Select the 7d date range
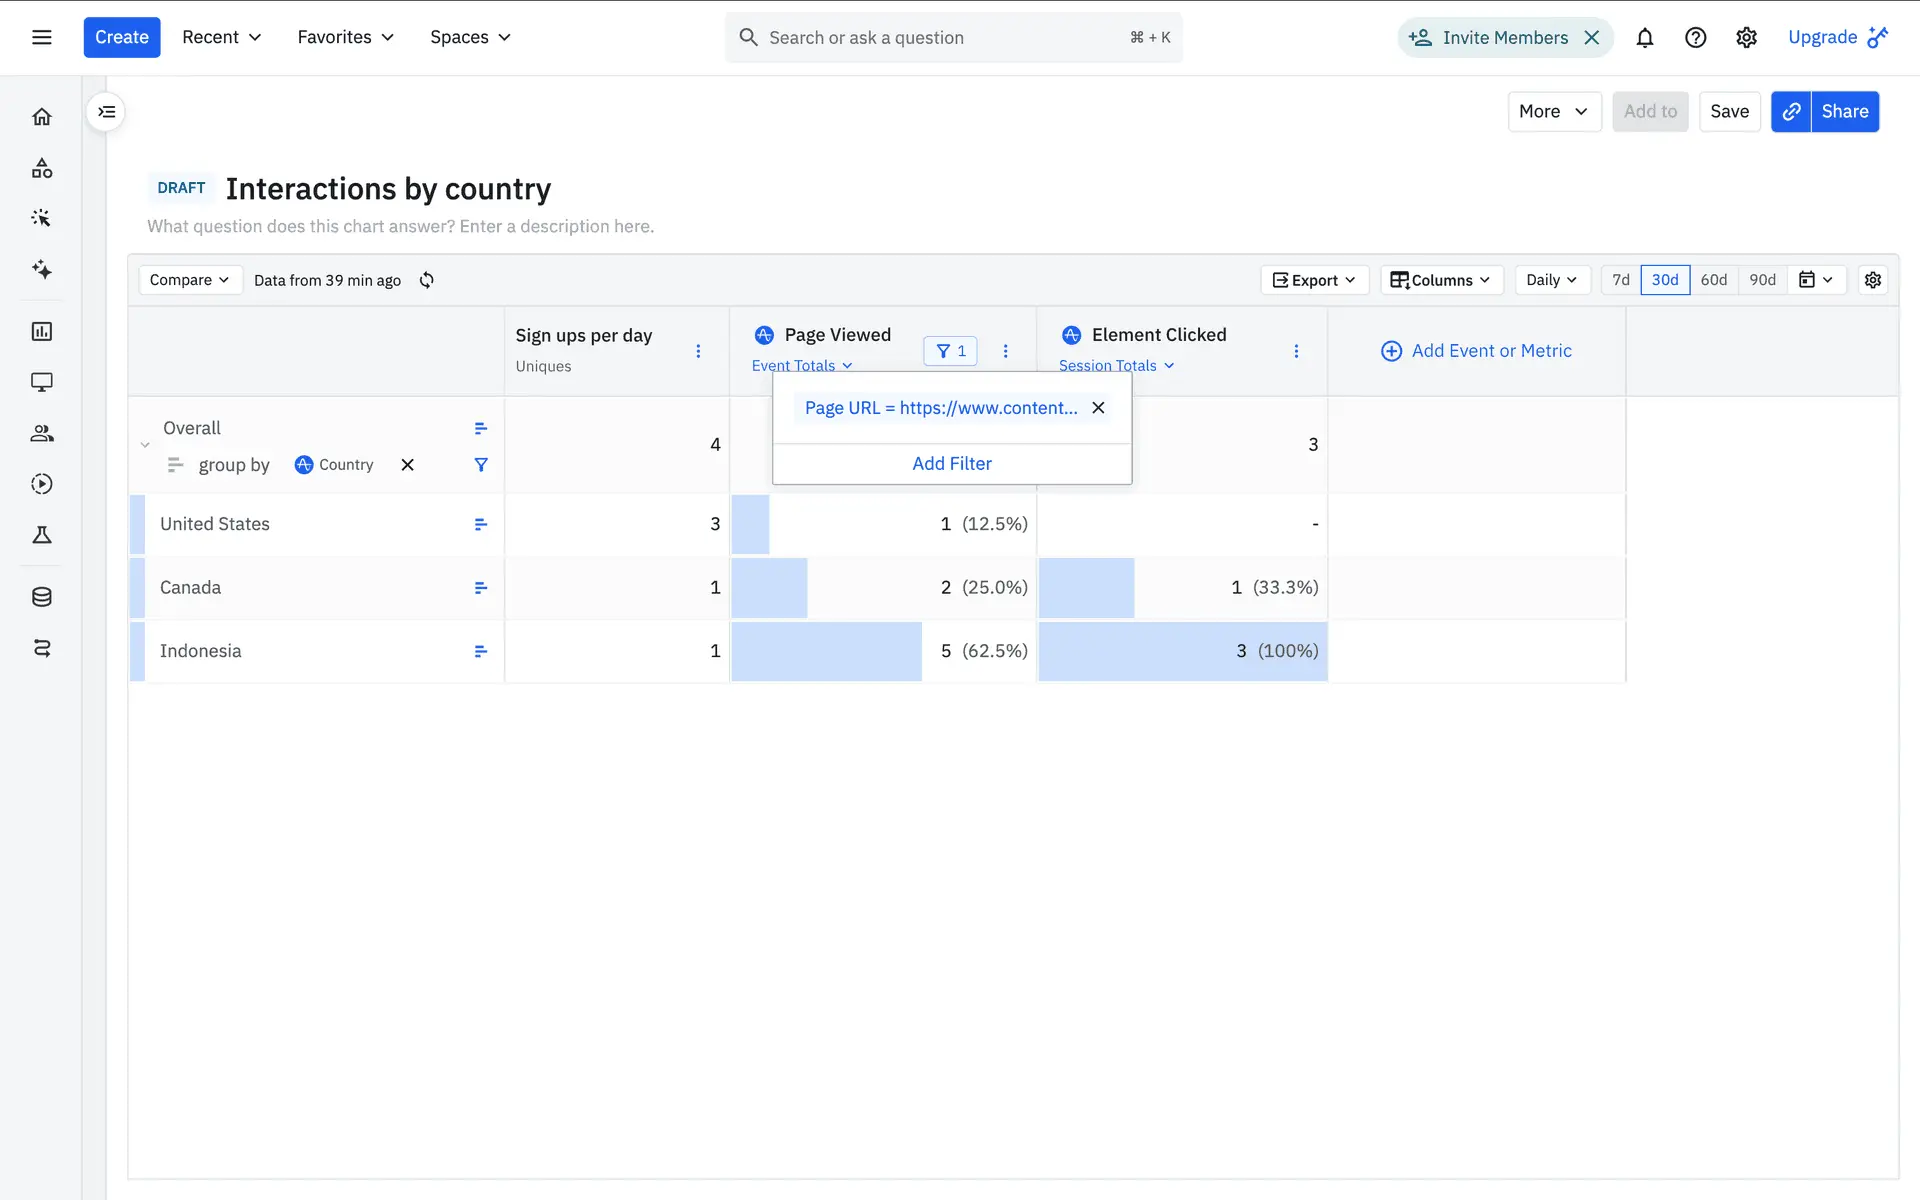 (1620, 280)
